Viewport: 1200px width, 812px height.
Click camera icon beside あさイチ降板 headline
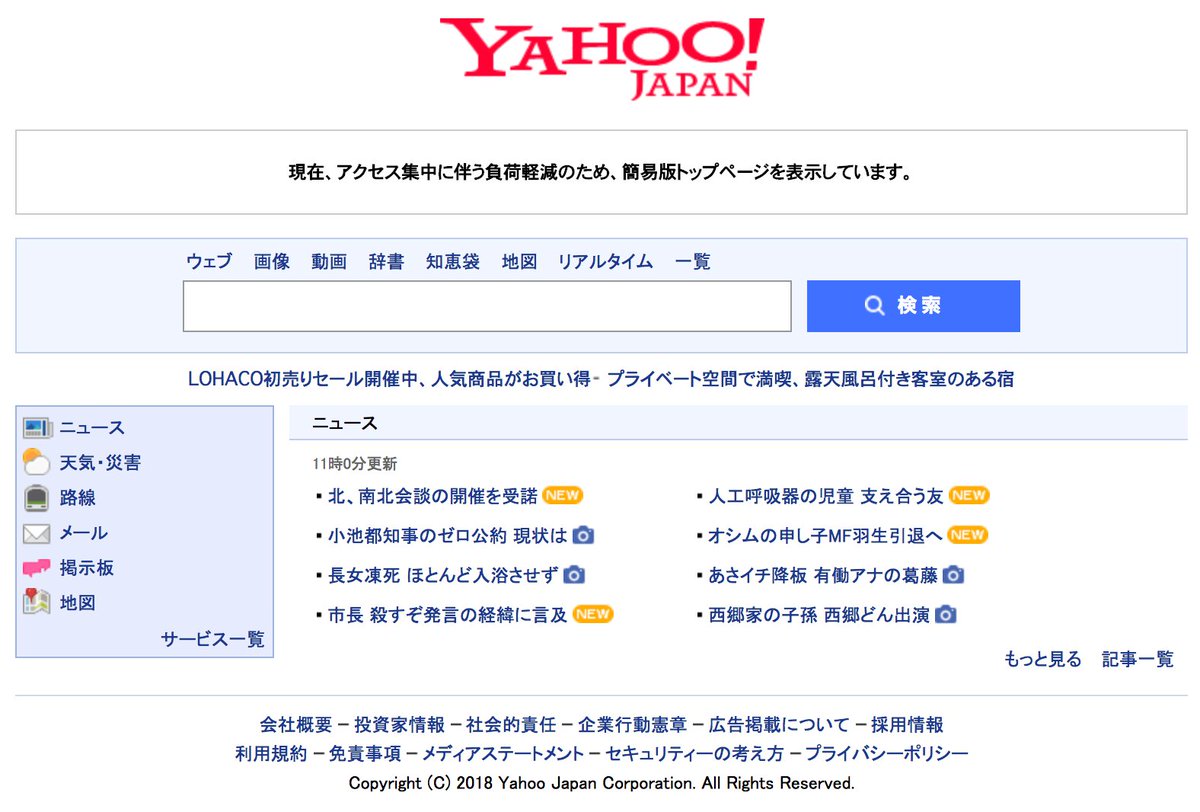[954, 575]
